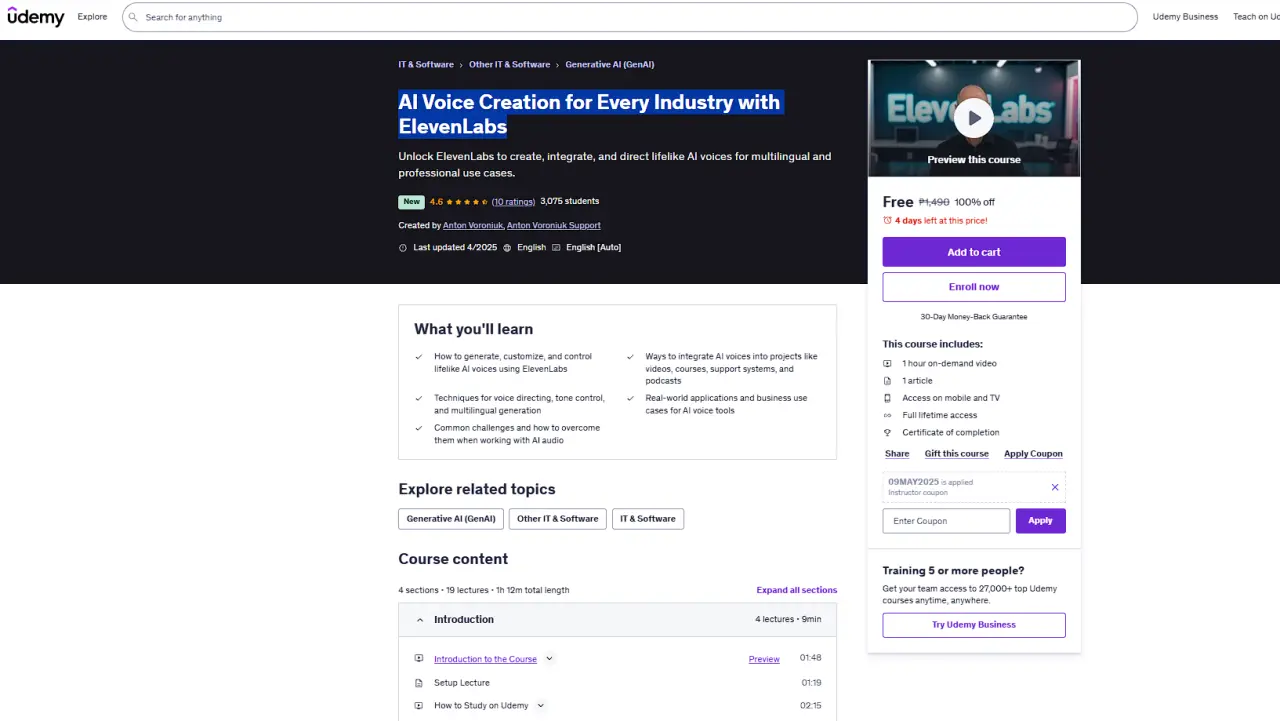Click 30-Day Money-Back Guarantee text
1280x721 pixels.
pos(974,317)
